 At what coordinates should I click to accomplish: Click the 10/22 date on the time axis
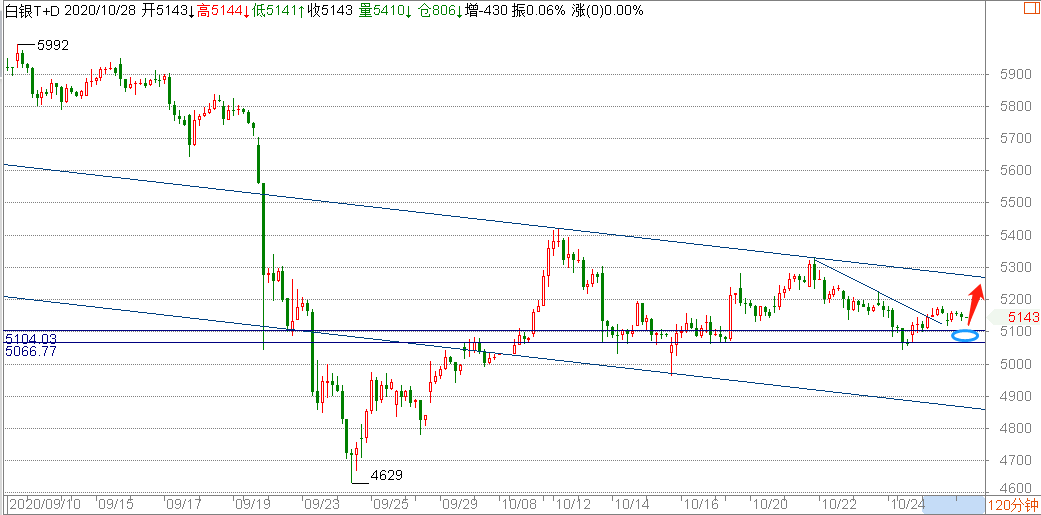[x=837, y=504]
